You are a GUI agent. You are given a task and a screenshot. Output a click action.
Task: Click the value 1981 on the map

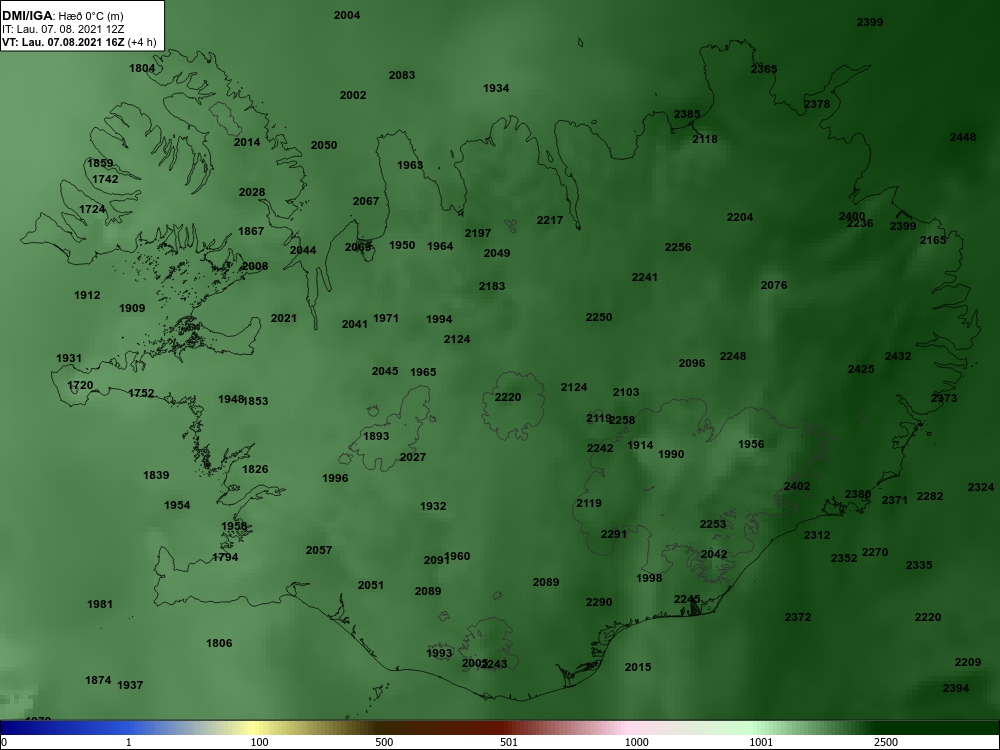point(100,604)
